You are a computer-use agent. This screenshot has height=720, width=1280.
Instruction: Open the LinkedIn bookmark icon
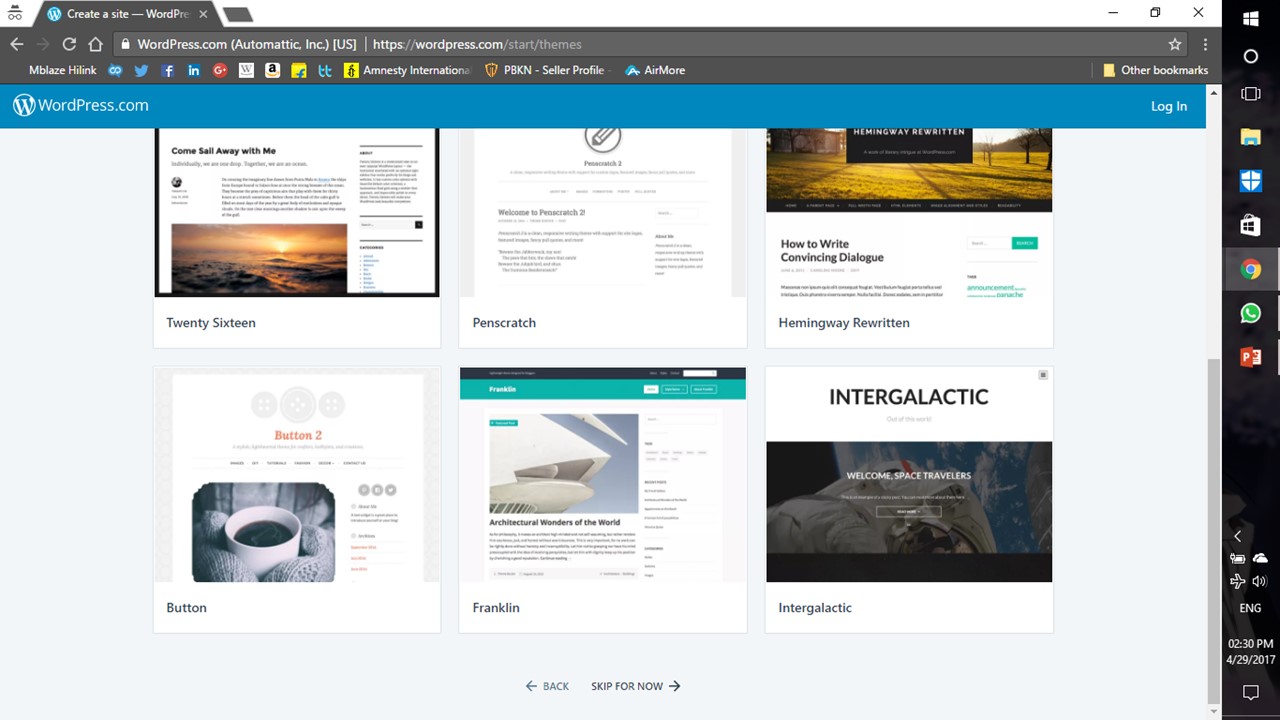point(194,71)
